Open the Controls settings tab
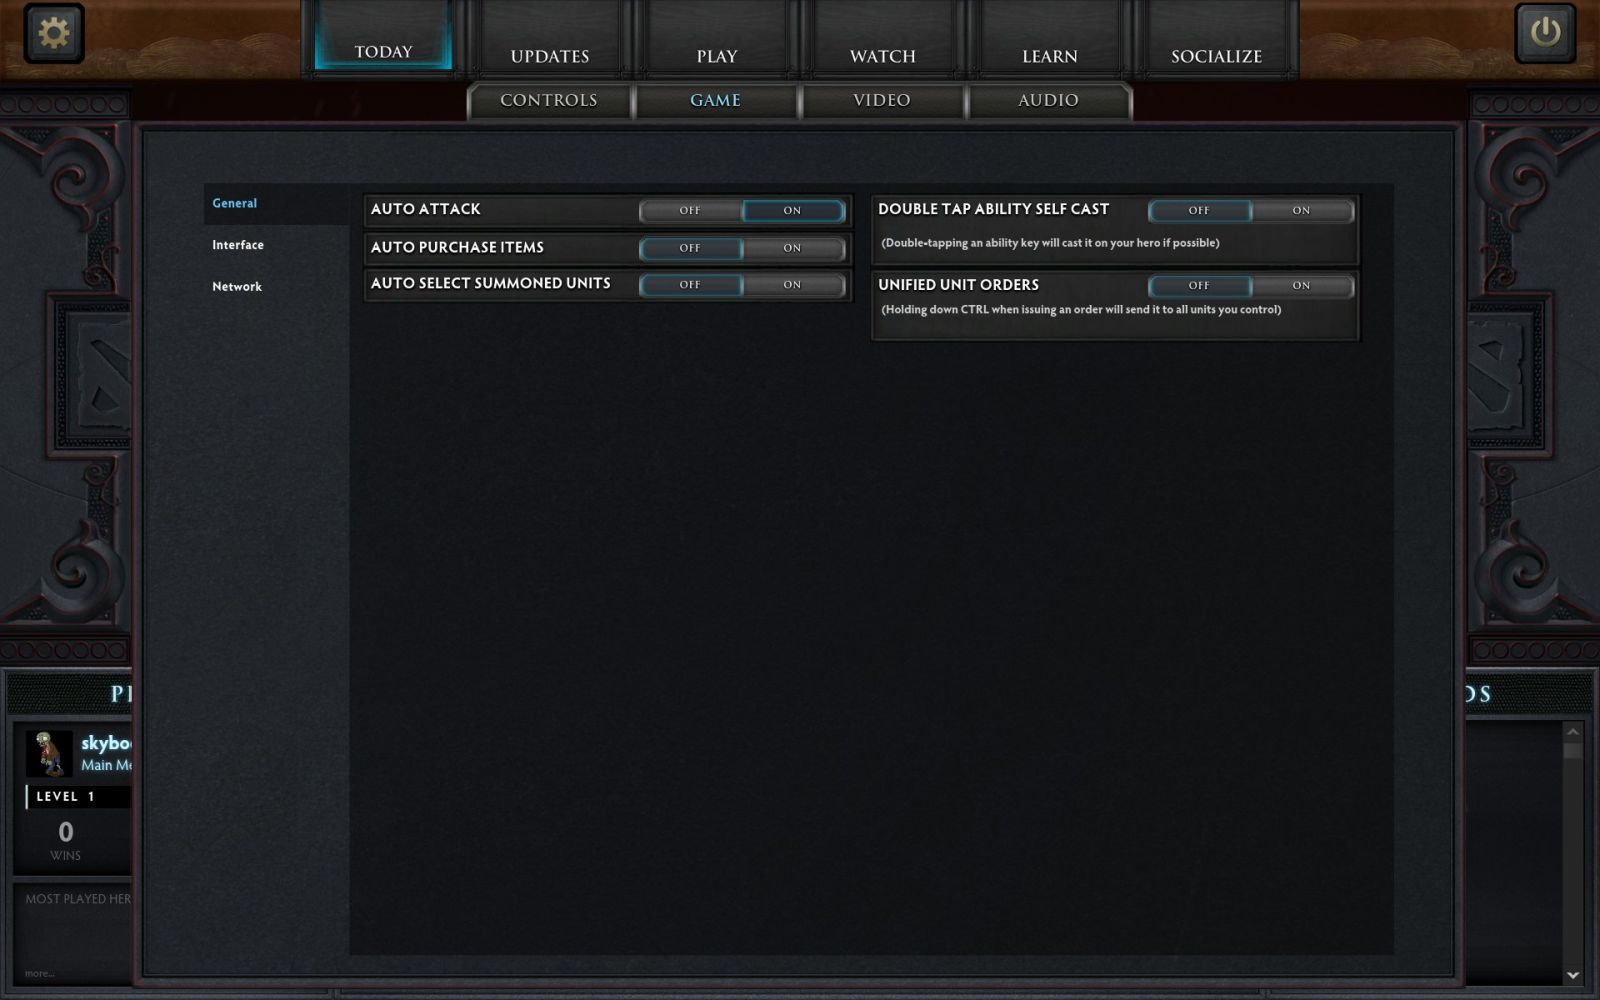Screen dimensions: 1600x1000 548,100
